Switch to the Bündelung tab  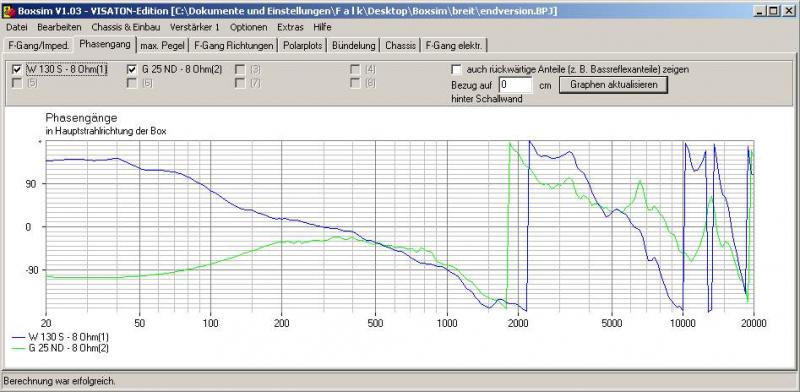(354, 45)
